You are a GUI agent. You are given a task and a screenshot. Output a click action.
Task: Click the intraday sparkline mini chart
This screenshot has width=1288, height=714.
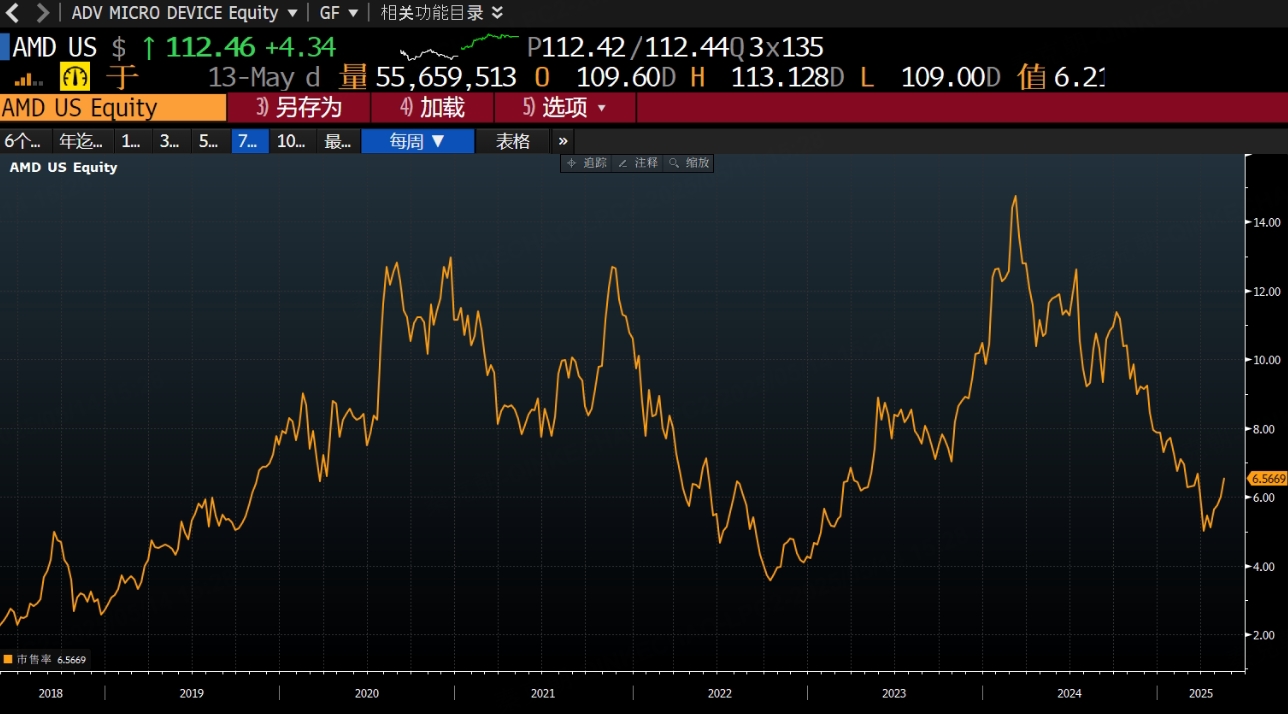pos(459,46)
